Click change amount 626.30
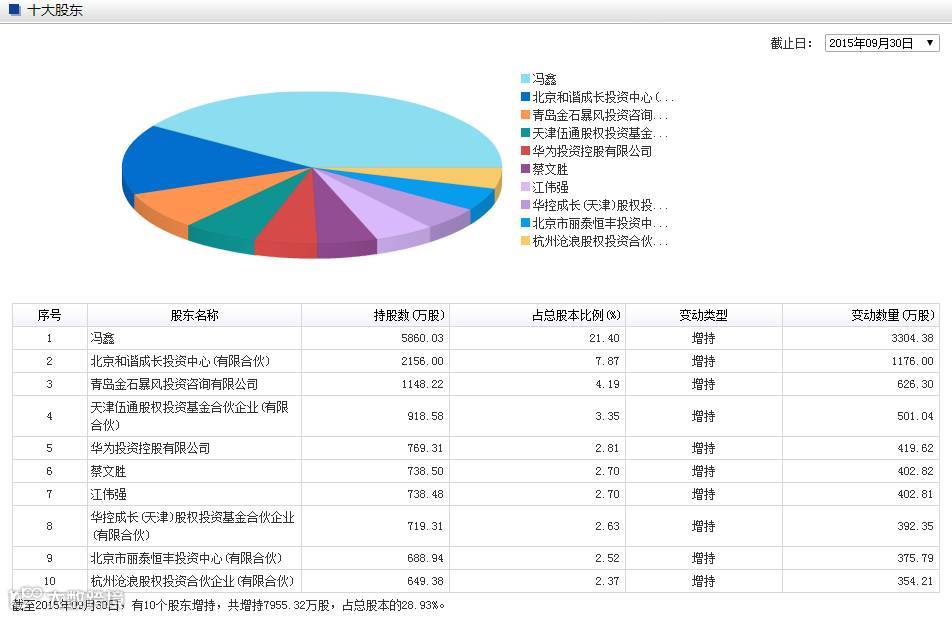The height and width of the screenshot is (617, 952). pyautogui.click(x=916, y=384)
